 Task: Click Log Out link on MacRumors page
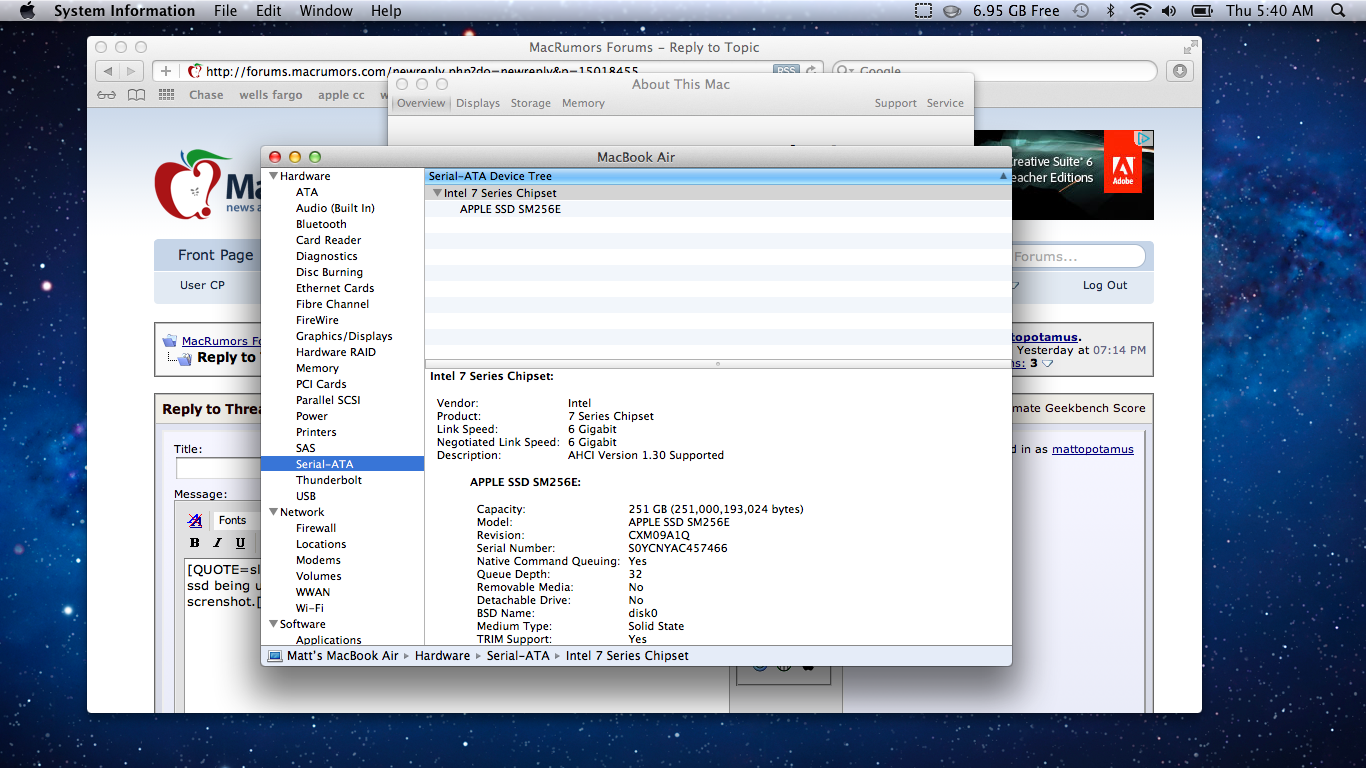tap(1105, 285)
